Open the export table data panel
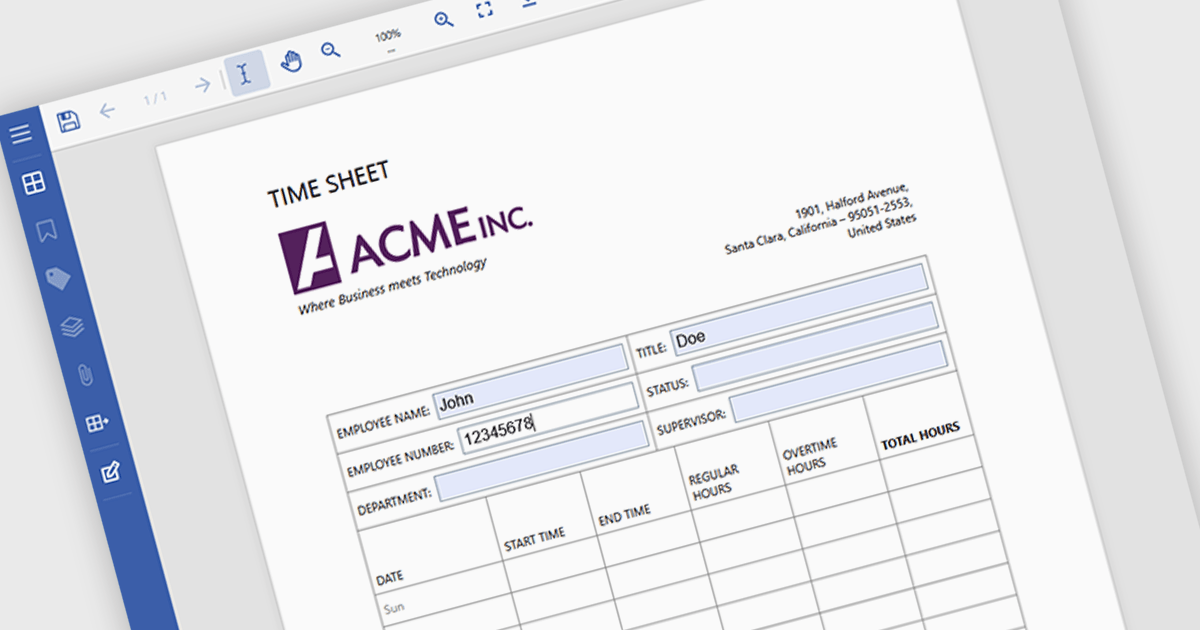1200x630 pixels. point(98,423)
